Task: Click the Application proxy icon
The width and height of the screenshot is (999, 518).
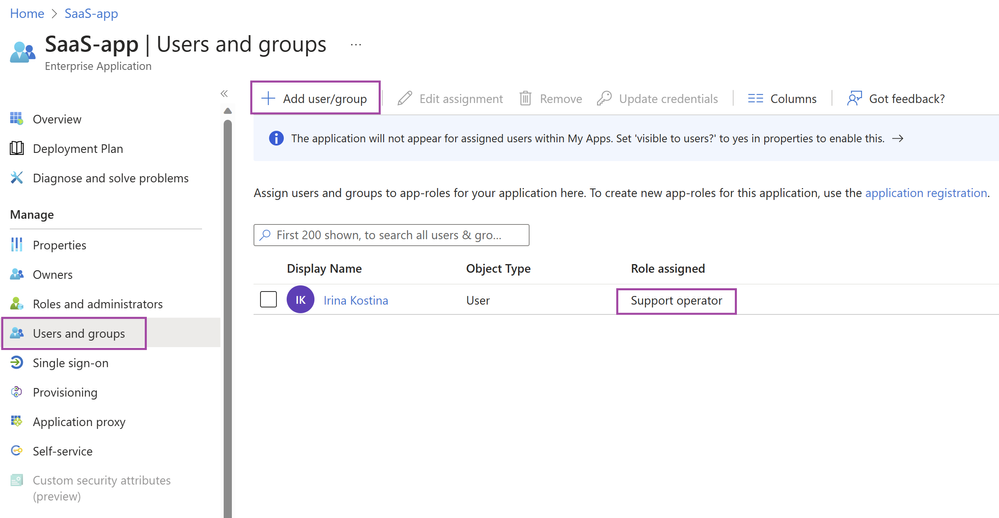Action: [x=17, y=421]
